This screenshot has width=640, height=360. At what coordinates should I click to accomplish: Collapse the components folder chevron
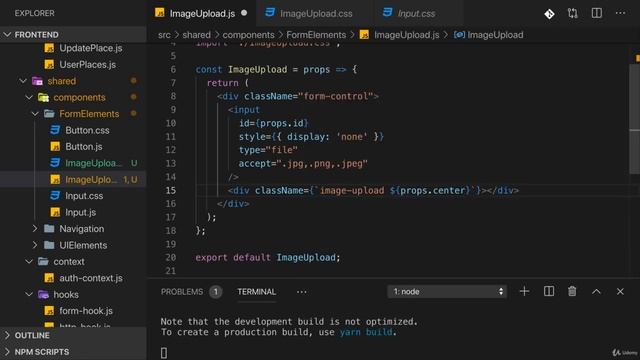point(29,97)
